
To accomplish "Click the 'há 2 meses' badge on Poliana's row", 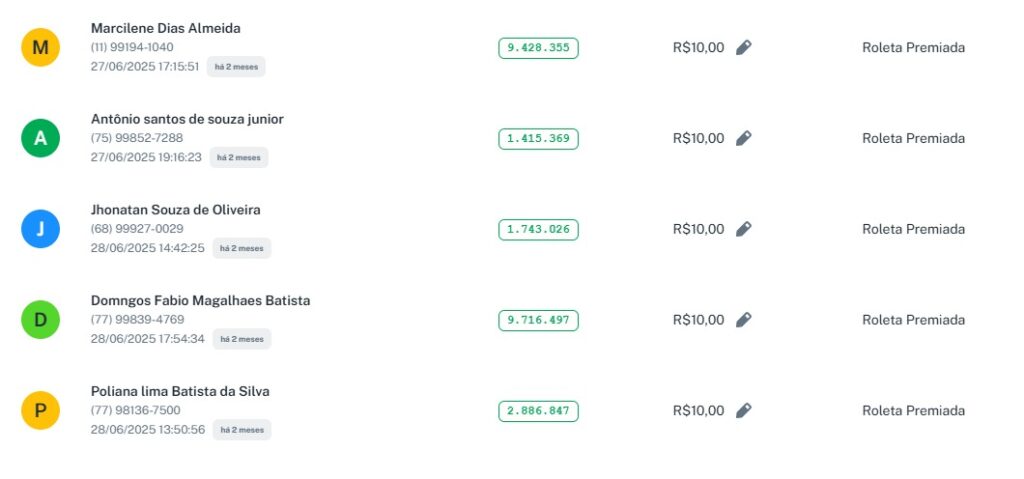I will pyautogui.click(x=241, y=430).
